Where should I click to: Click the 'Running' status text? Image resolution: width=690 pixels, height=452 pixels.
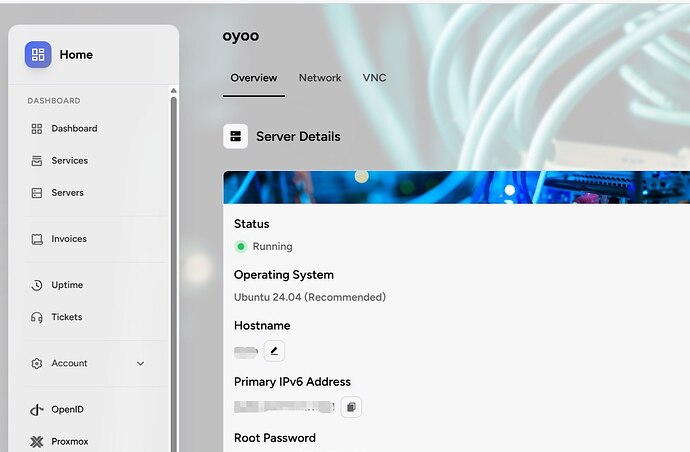[x=272, y=246]
